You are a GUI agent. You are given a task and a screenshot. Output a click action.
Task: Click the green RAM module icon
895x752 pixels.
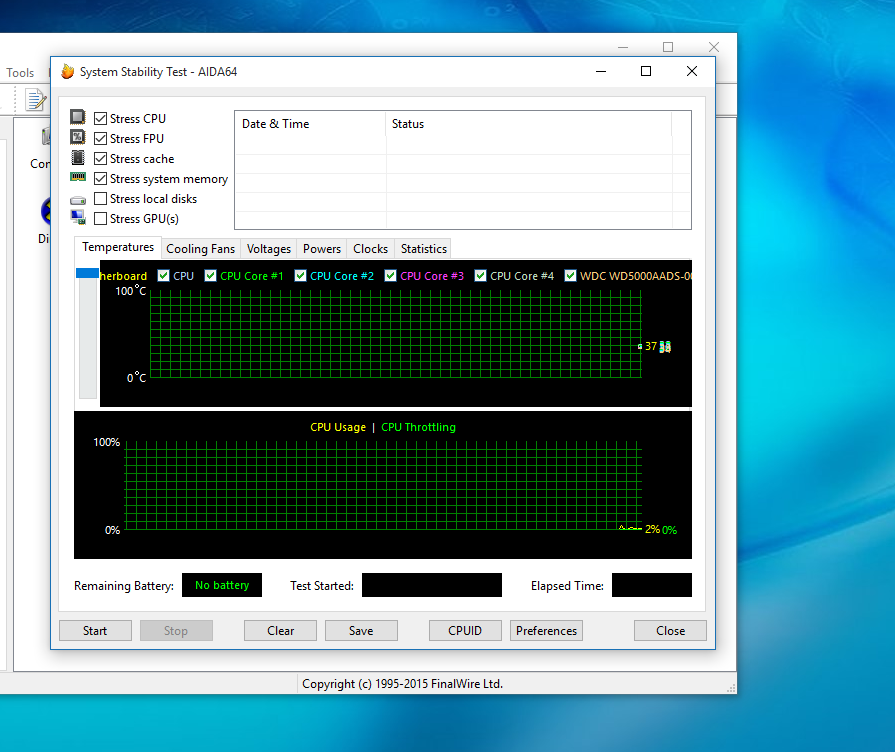point(78,177)
